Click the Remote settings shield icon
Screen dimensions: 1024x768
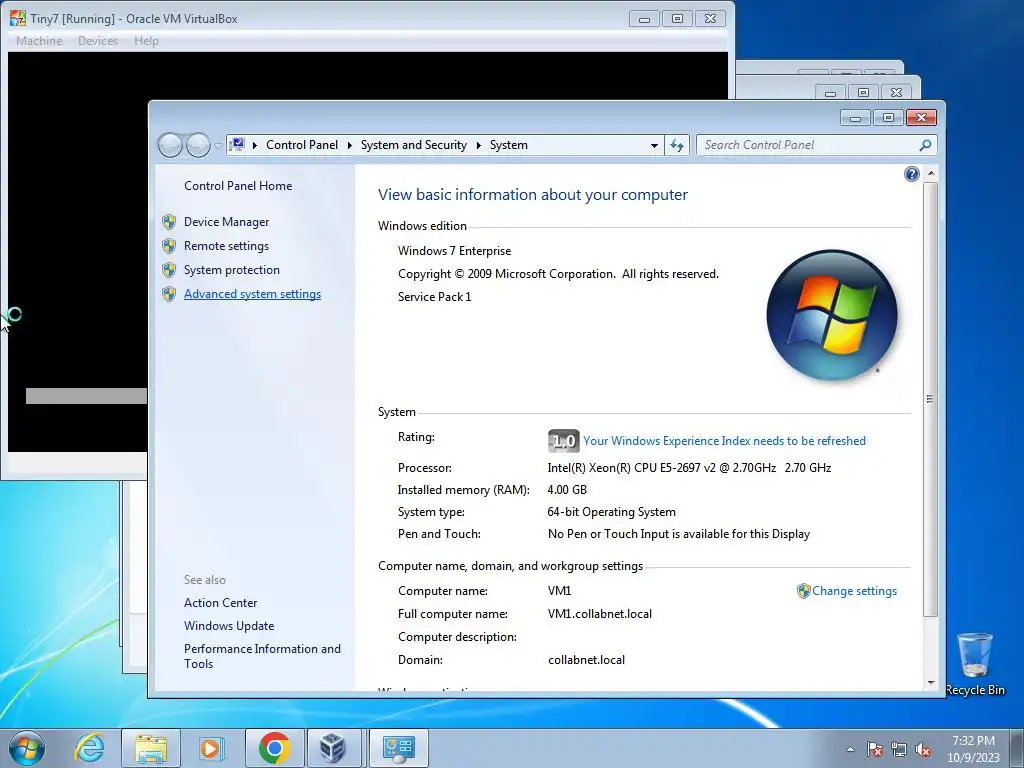point(169,246)
